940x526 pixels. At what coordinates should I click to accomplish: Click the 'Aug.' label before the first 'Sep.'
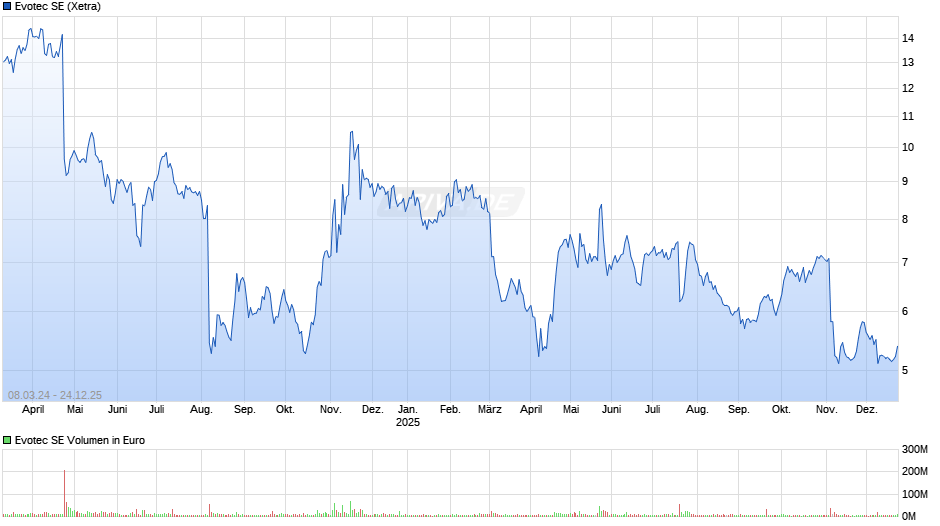[201, 410]
